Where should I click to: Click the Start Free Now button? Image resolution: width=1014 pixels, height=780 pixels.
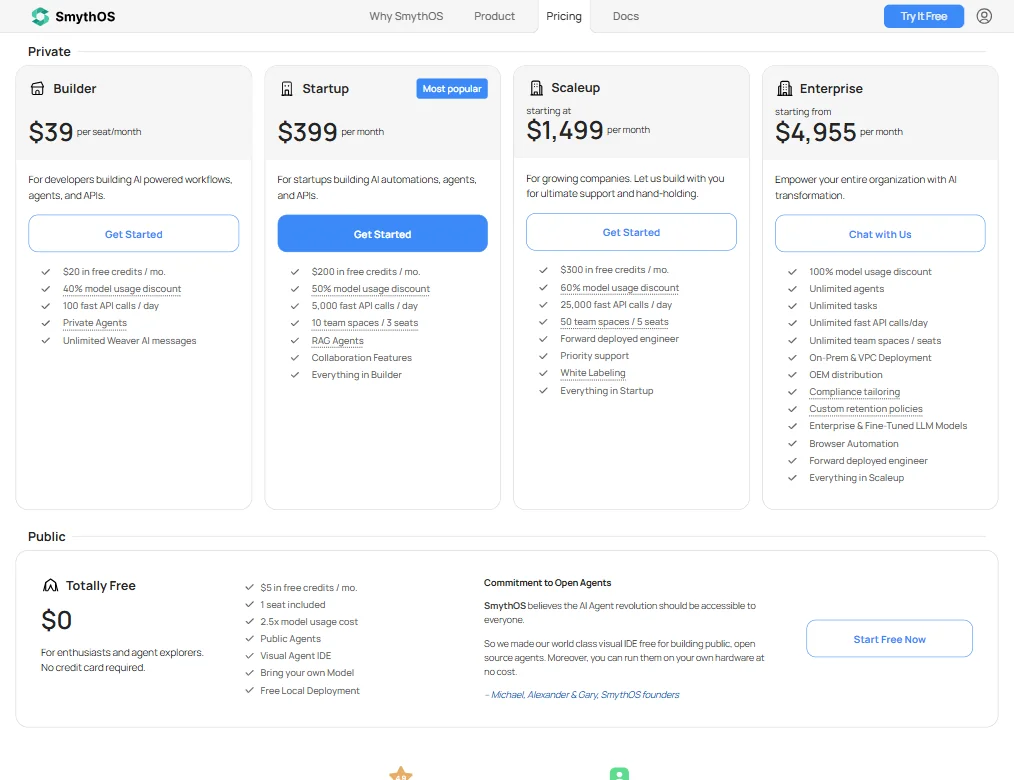(889, 638)
